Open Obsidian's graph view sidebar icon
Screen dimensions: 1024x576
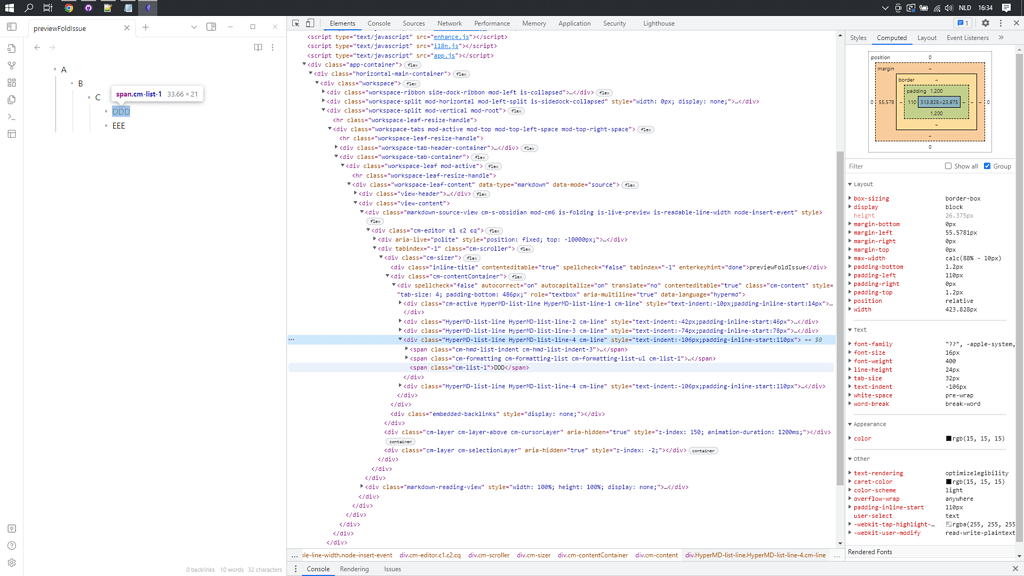tap(12, 66)
